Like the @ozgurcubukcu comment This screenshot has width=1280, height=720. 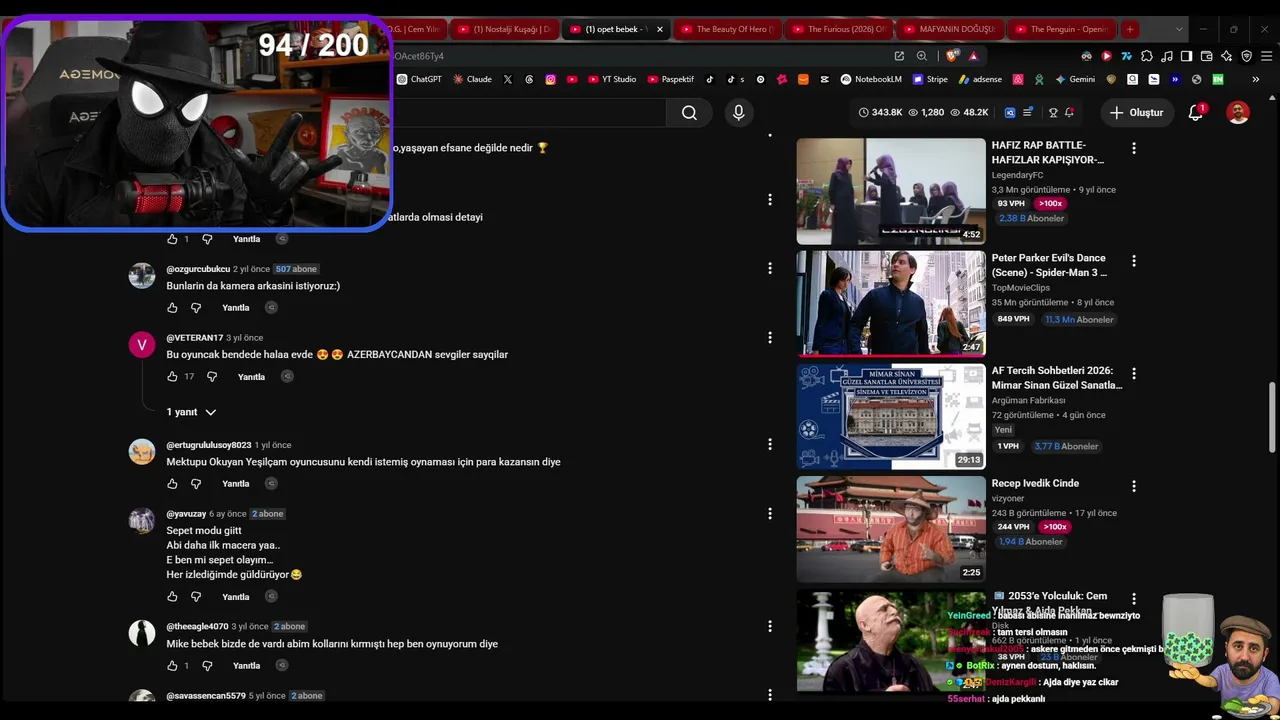pos(172,308)
